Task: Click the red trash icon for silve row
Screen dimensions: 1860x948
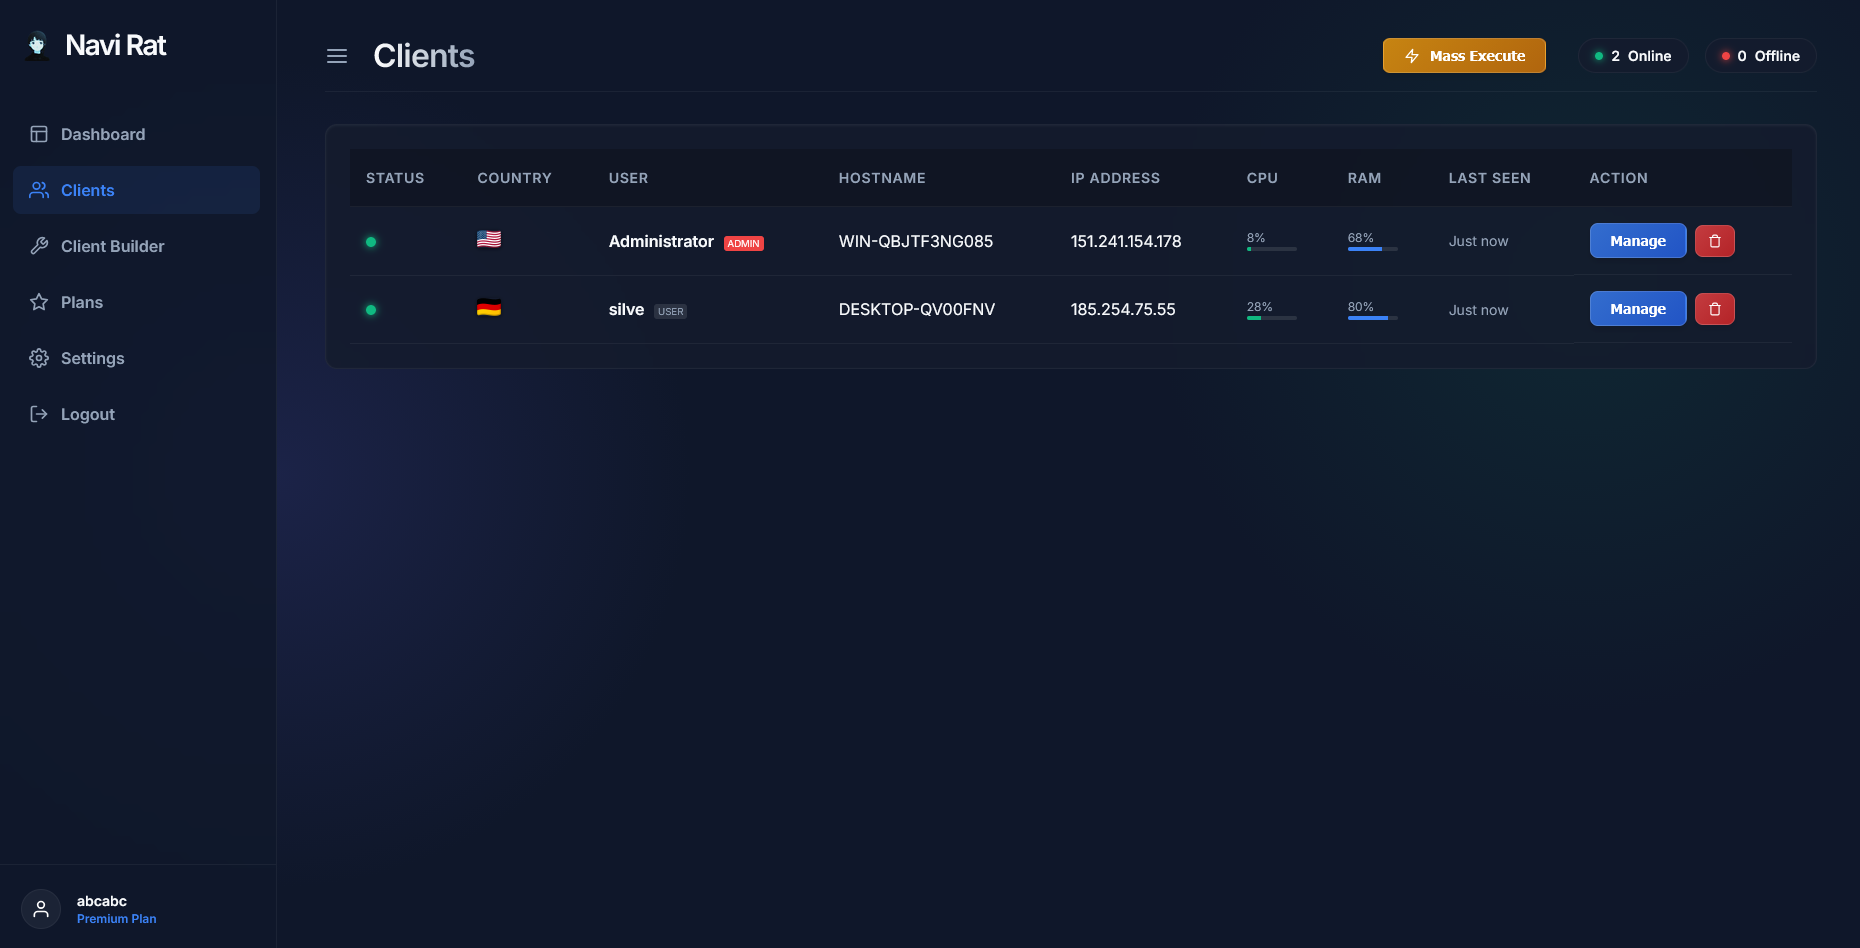Action: point(1714,309)
